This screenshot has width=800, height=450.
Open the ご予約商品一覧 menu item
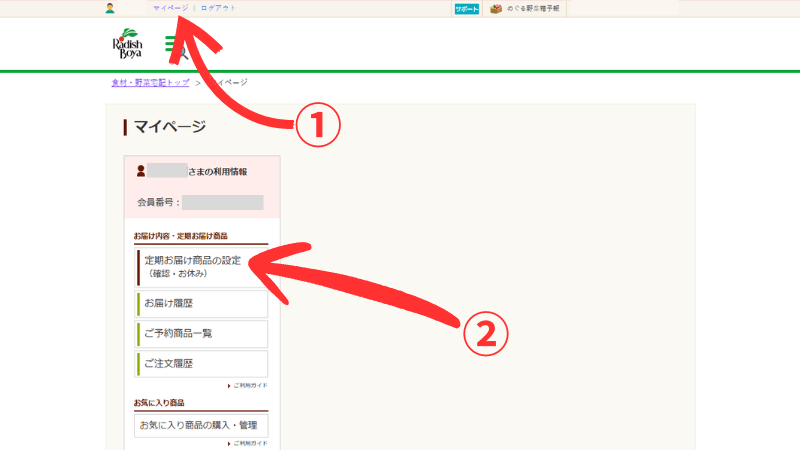(202, 334)
